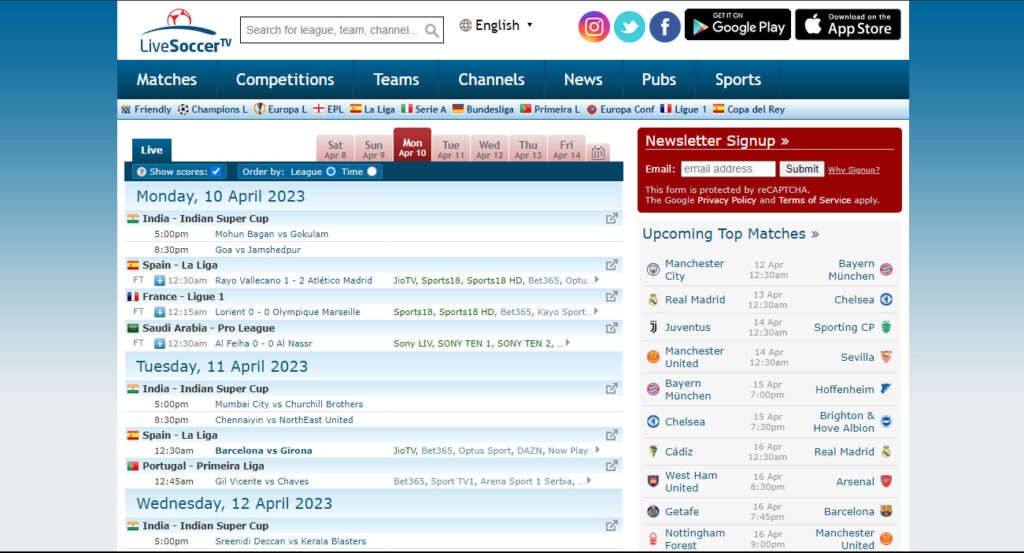
Task: Show more channels for Lorient match
Action: [596, 311]
